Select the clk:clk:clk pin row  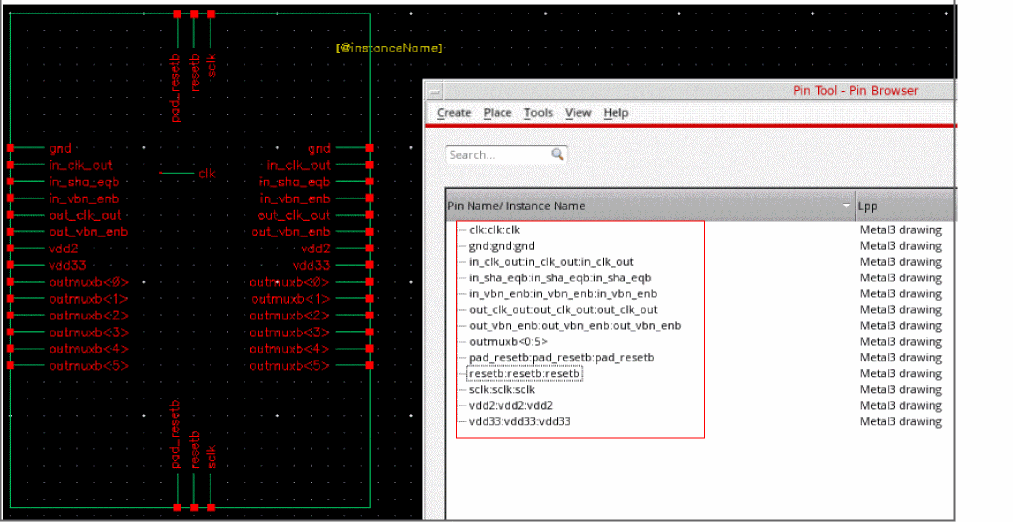494,230
